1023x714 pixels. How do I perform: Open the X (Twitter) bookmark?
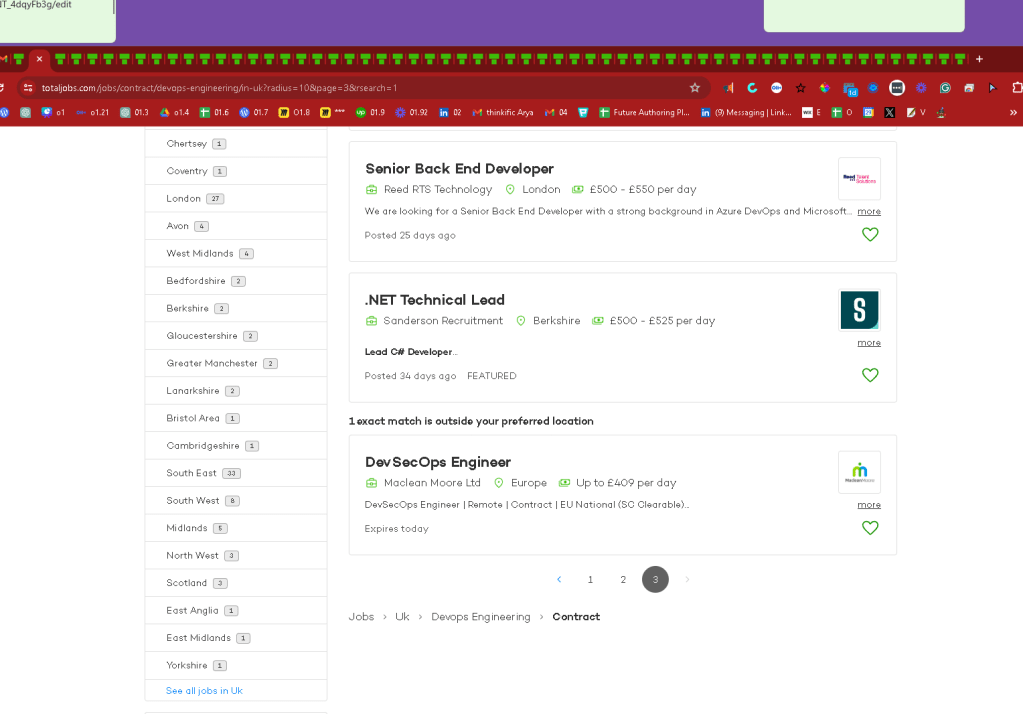pyautogui.click(x=889, y=112)
